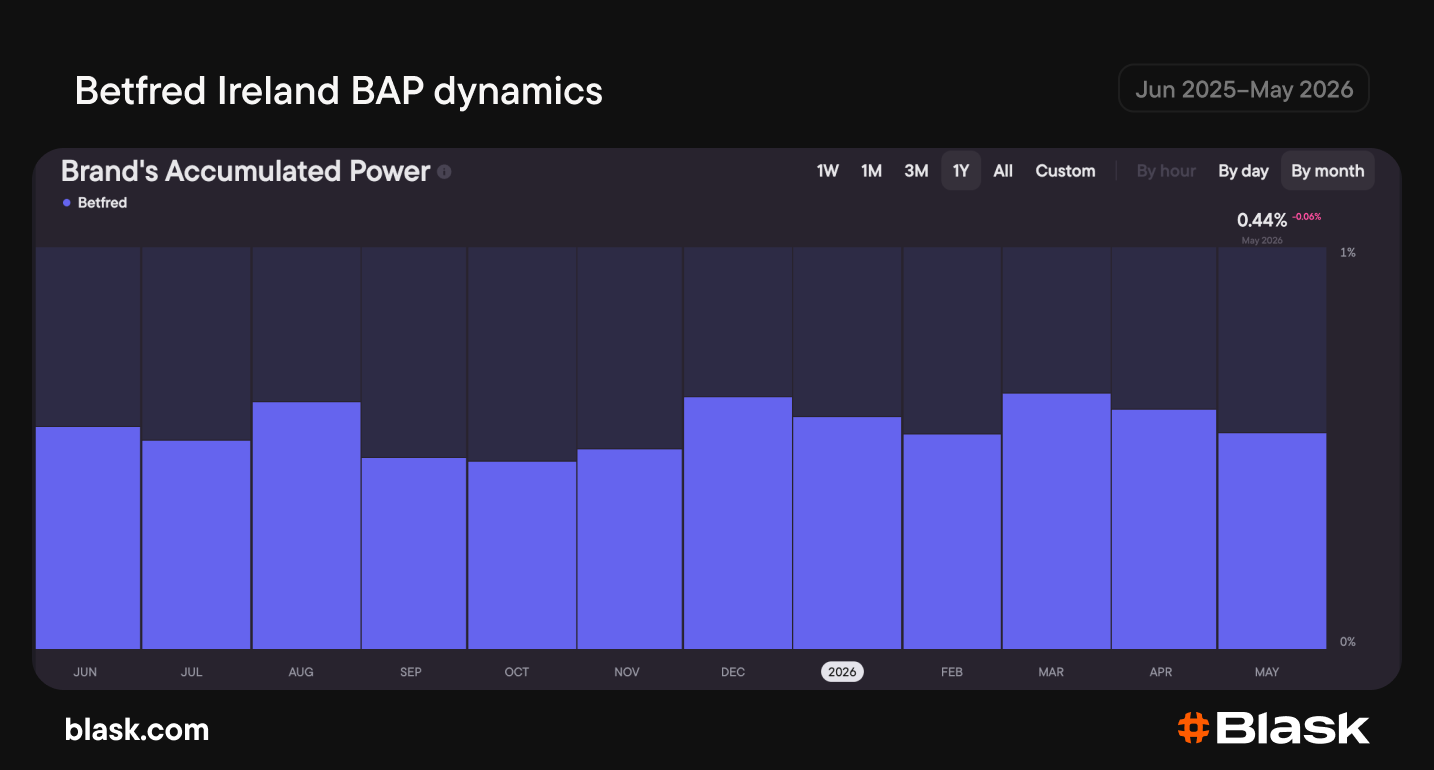Image resolution: width=1434 pixels, height=770 pixels.
Task: Click the Brand's Accumulated Power heading
Action: coord(245,171)
